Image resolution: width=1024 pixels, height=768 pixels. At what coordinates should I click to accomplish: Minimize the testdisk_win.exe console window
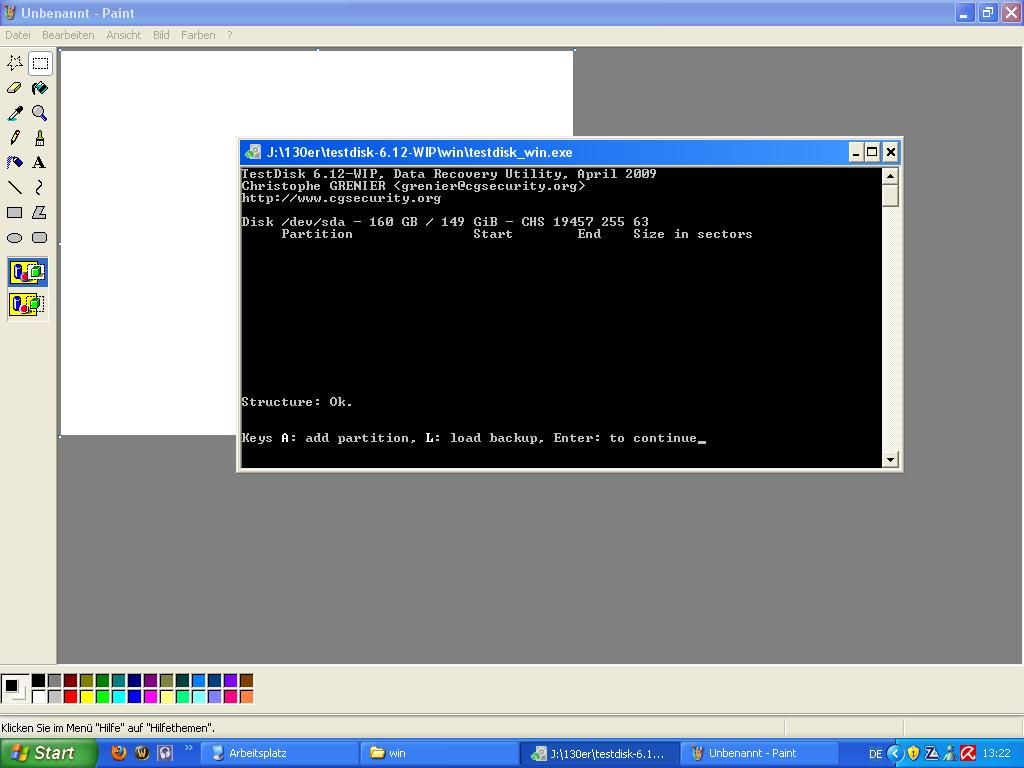(856, 152)
